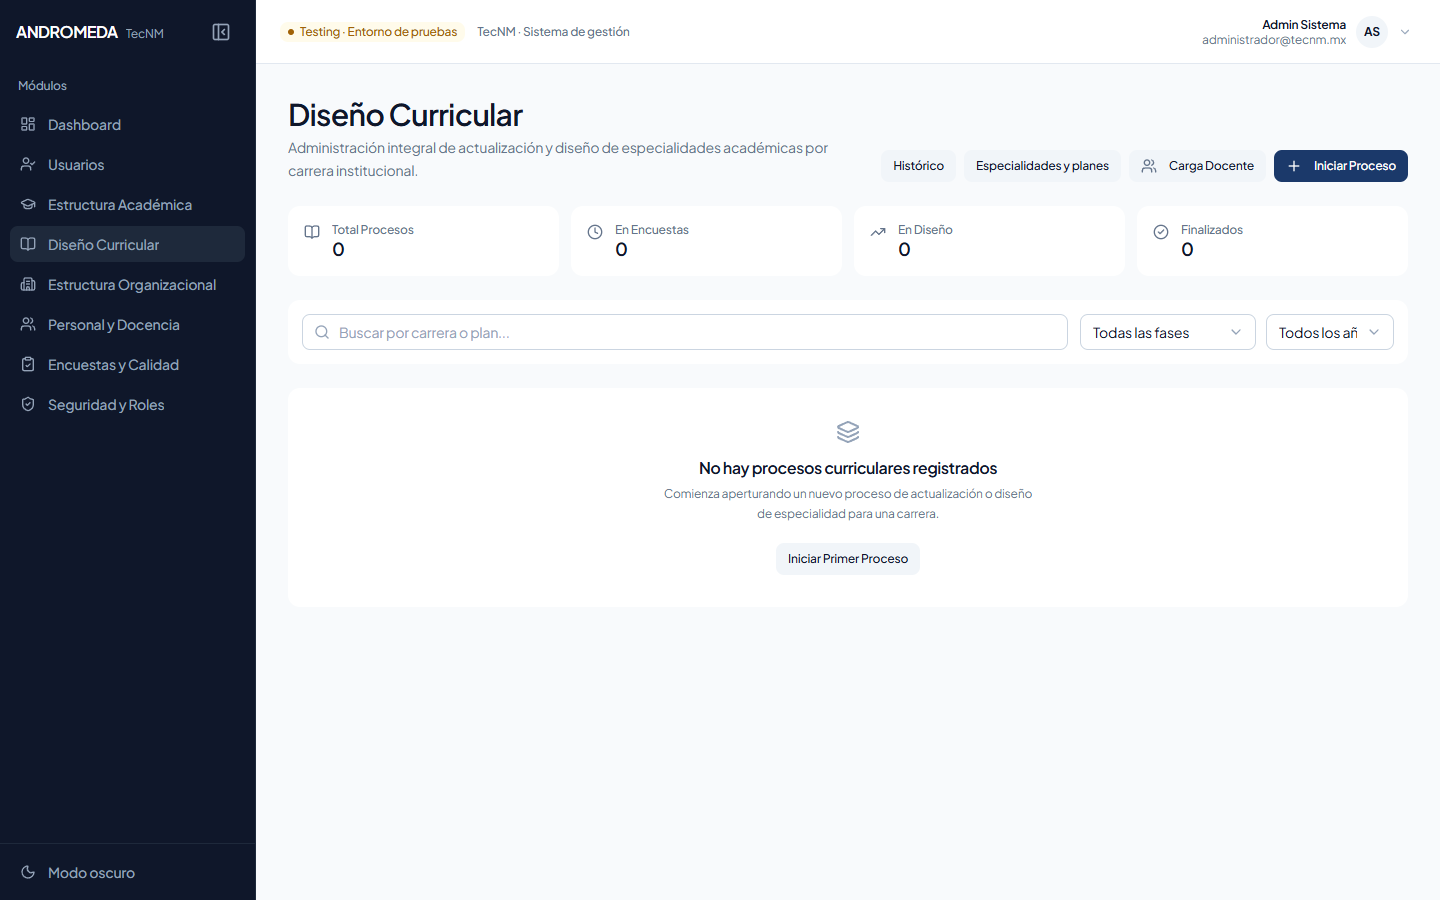The image size is (1440, 900).
Task: Focus the Buscar por carrera o plan field
Action: pyautogui.click(x=685, y=332)
